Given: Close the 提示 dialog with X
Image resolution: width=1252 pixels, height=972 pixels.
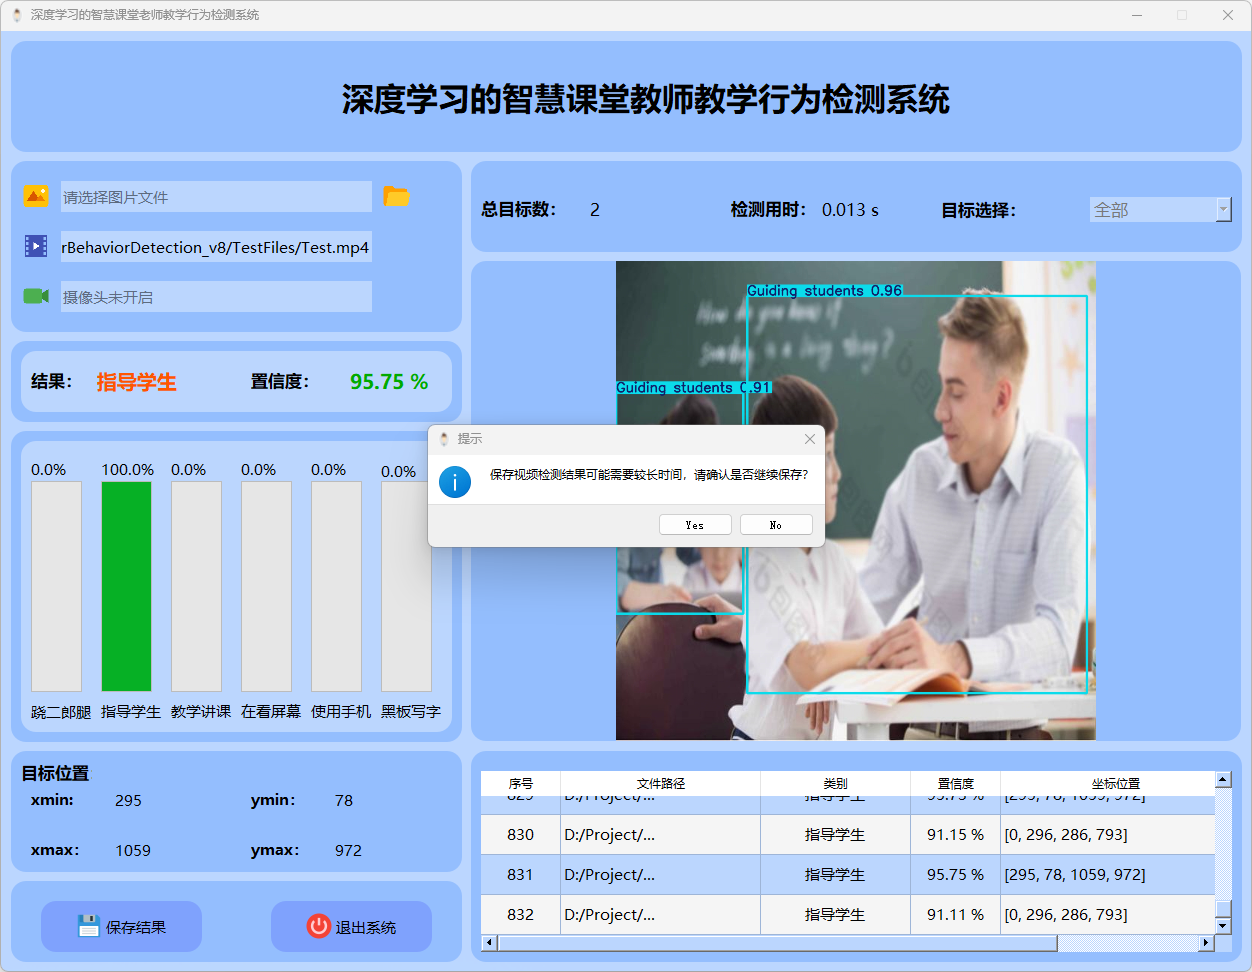Looking at the screenshot, I should coord(810,439).
